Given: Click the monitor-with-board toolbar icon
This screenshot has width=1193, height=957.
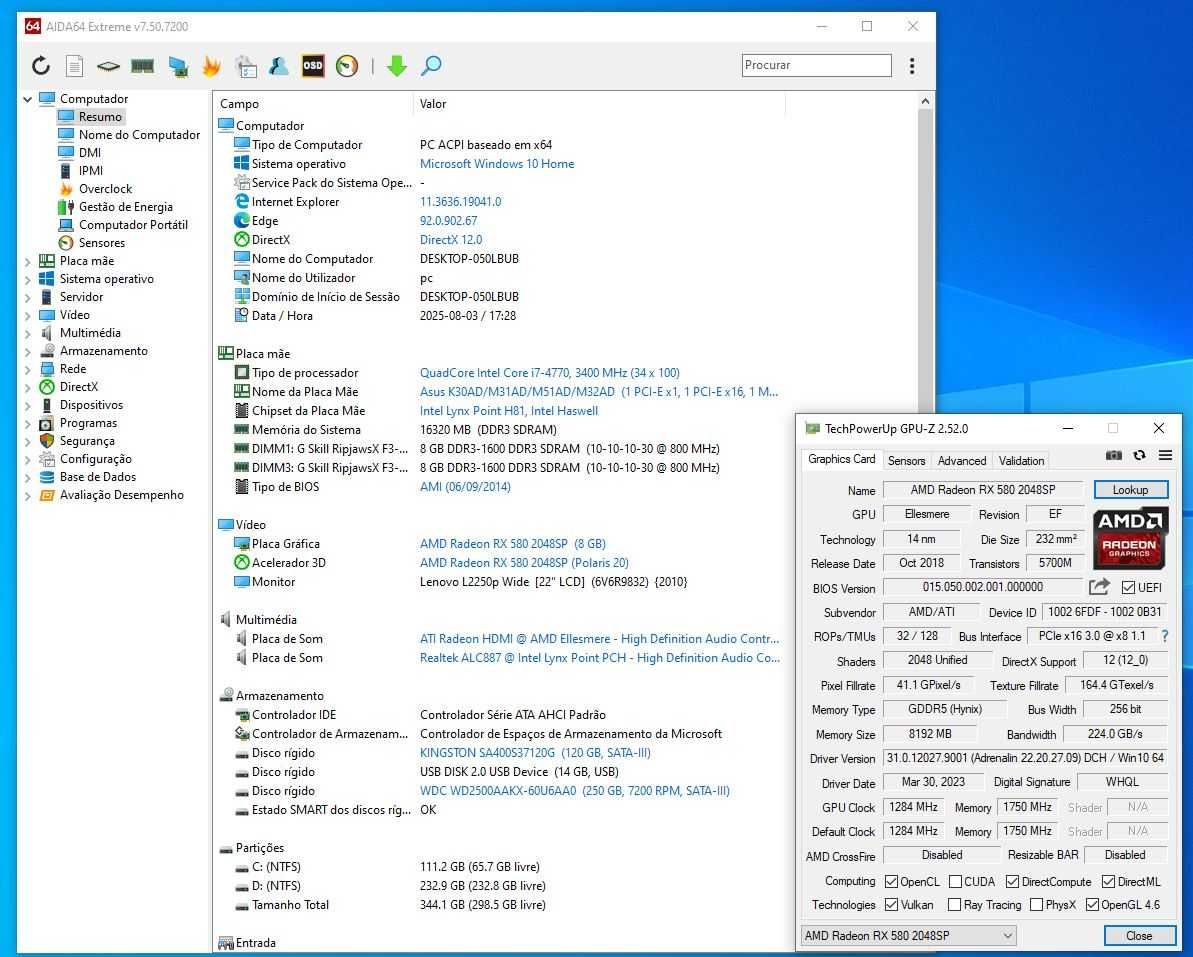Looking at the screenshot, I should 178,66.
